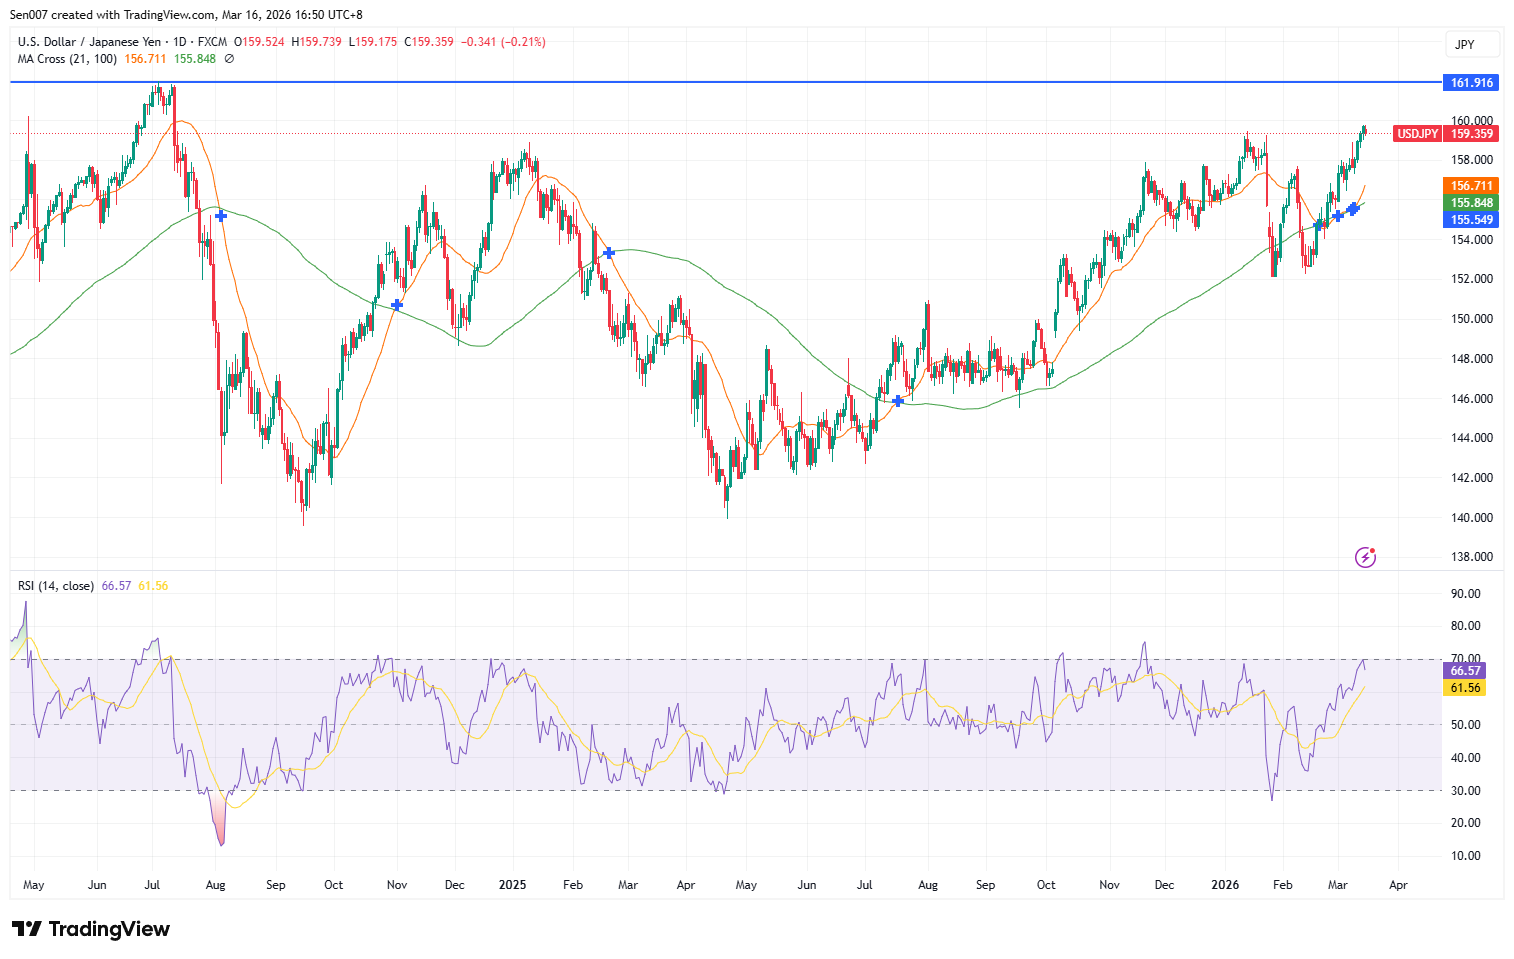Hide the MA Cross indicator using its eye icon
Screen dimensions: 1514x959
coord(228,59)
